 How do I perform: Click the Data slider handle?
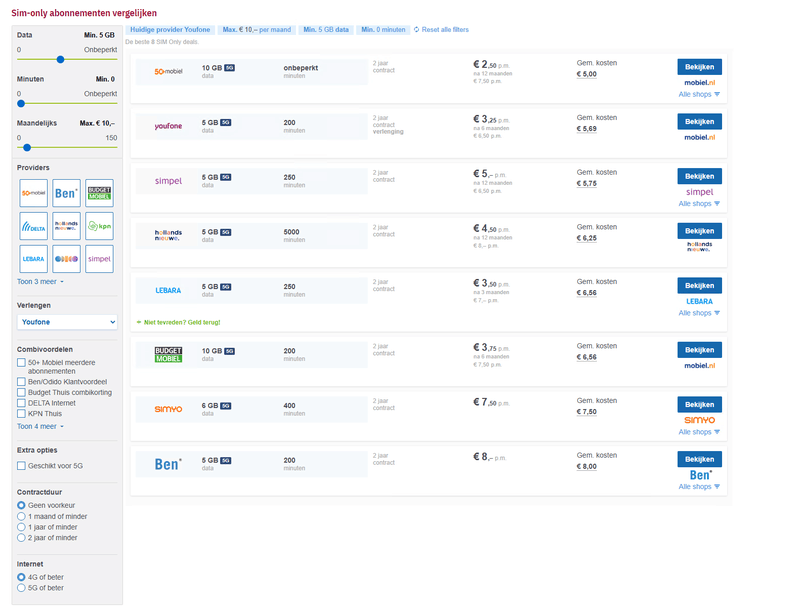tap(60, 59)
